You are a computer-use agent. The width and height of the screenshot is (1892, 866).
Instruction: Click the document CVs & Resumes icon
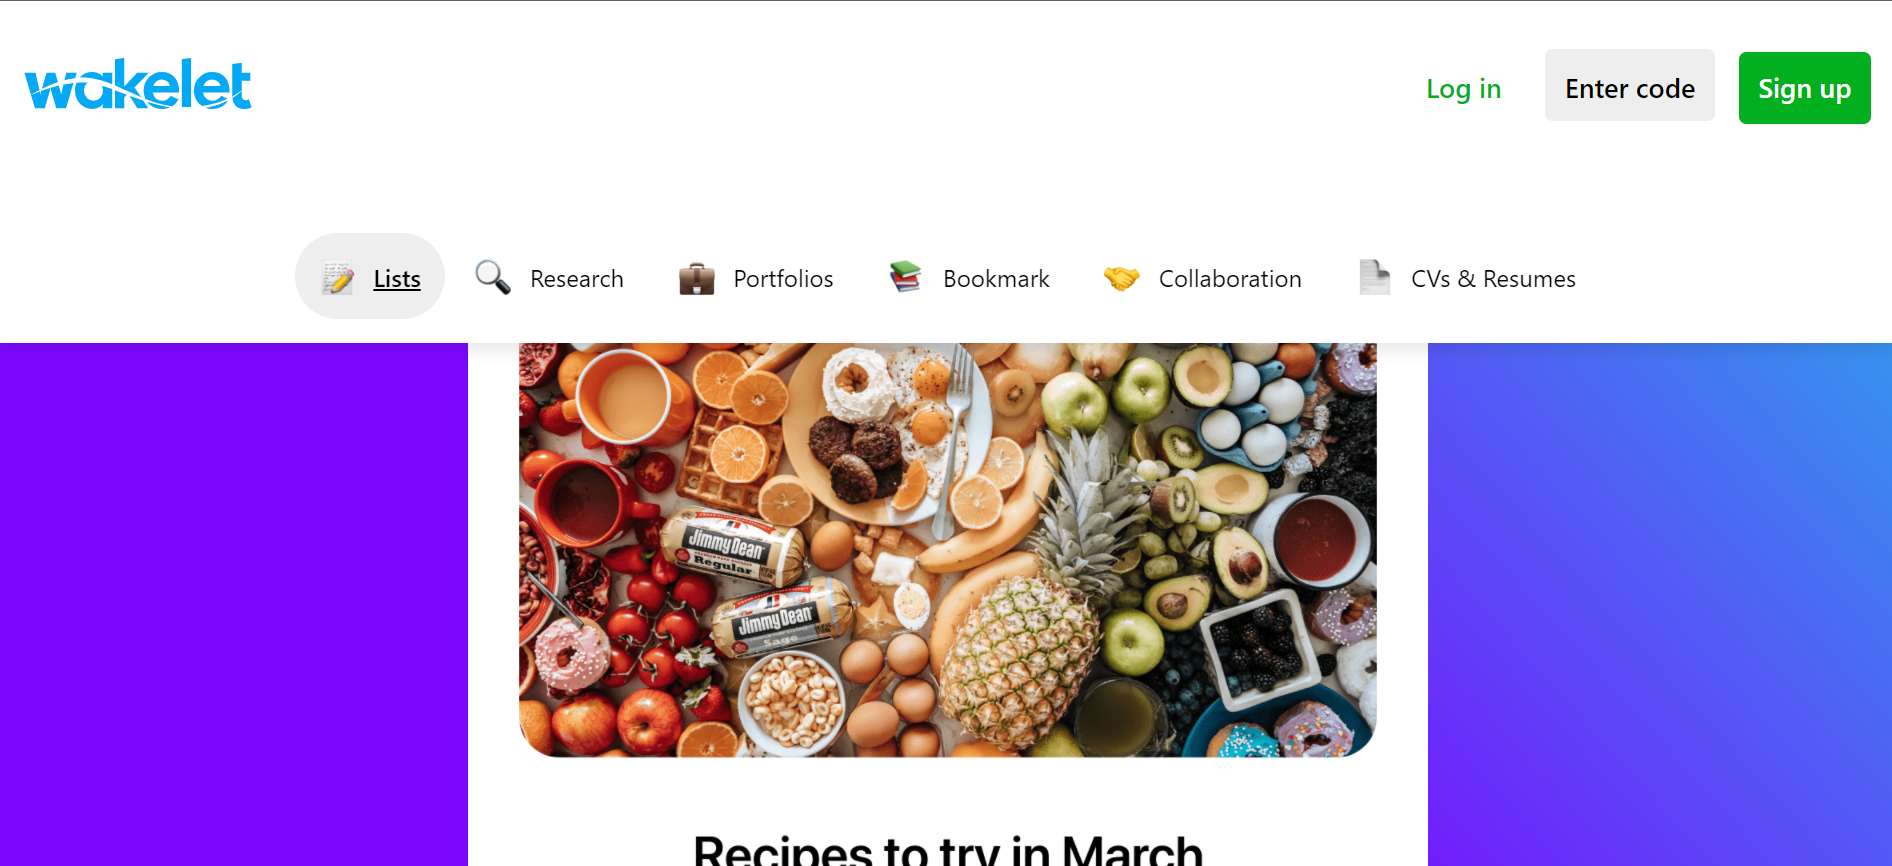1375,277
